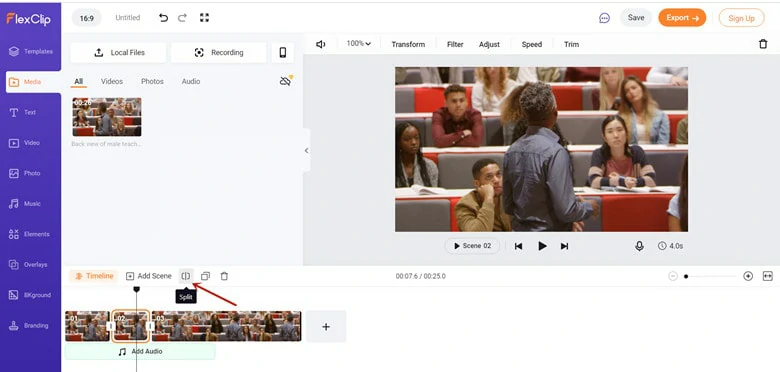Image resolution: width=780 pixels, height=372 pixels.
Task: Open the Speed options
Action: (x=532, y=44)
